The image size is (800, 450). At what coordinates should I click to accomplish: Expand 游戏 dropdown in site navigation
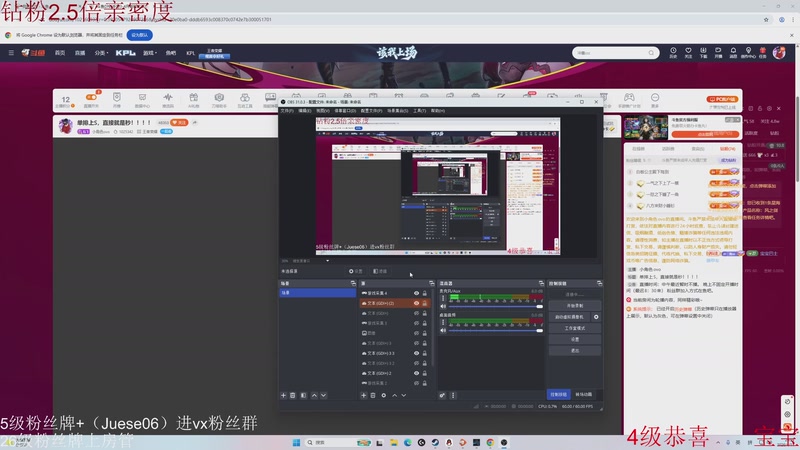tap(149, 53)
